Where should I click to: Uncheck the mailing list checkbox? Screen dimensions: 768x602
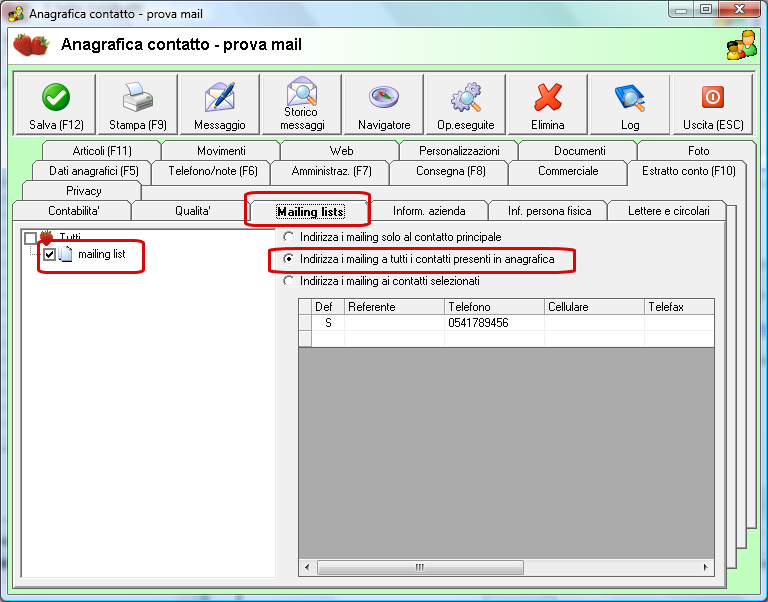[49, 254]
